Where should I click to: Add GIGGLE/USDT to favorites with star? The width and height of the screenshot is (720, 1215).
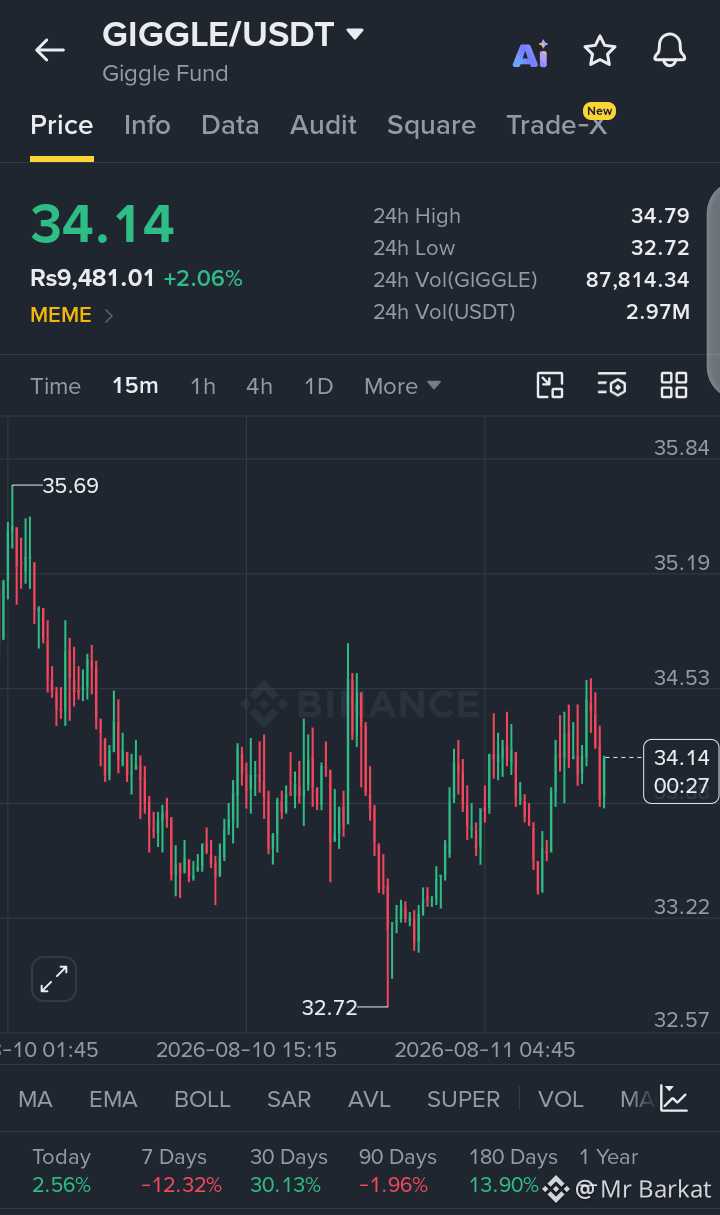(x=600, y=50)
